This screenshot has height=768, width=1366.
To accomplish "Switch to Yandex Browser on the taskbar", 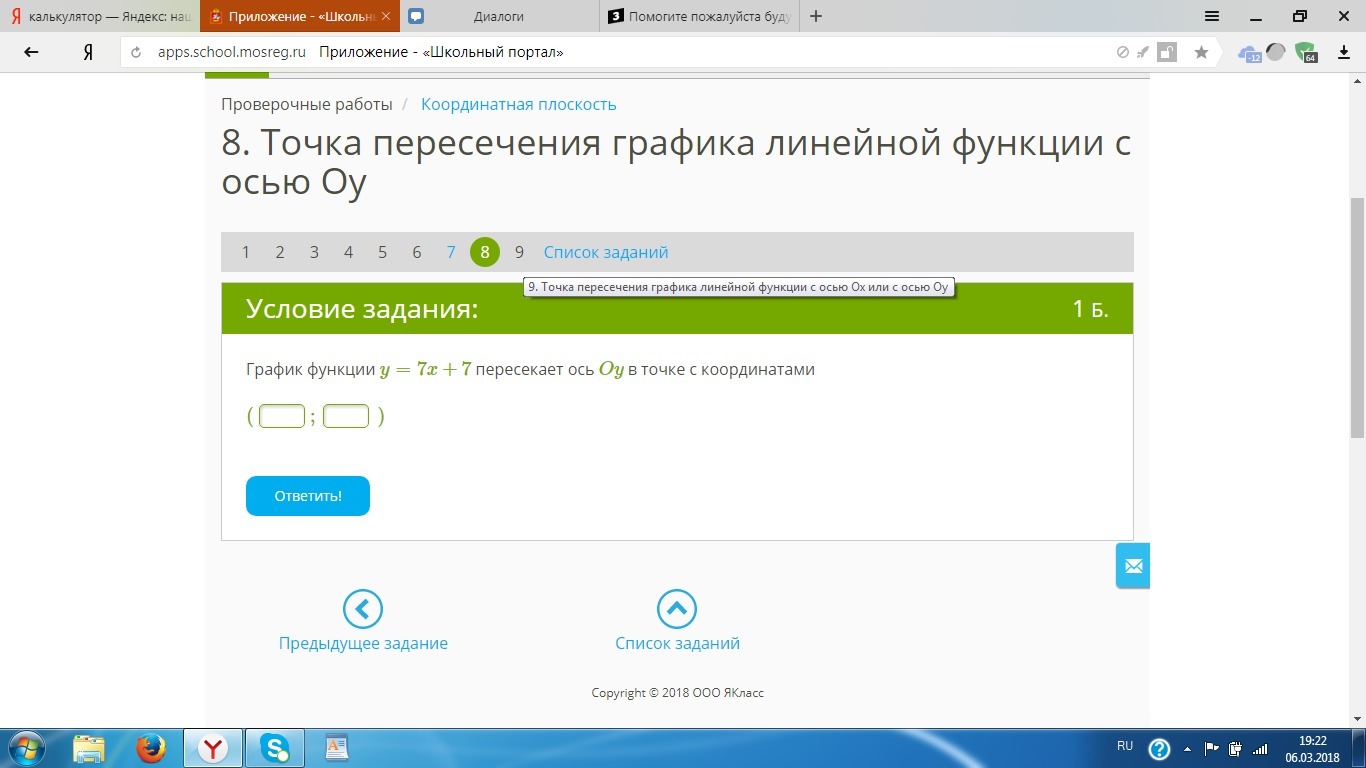I will pos(213,748).
